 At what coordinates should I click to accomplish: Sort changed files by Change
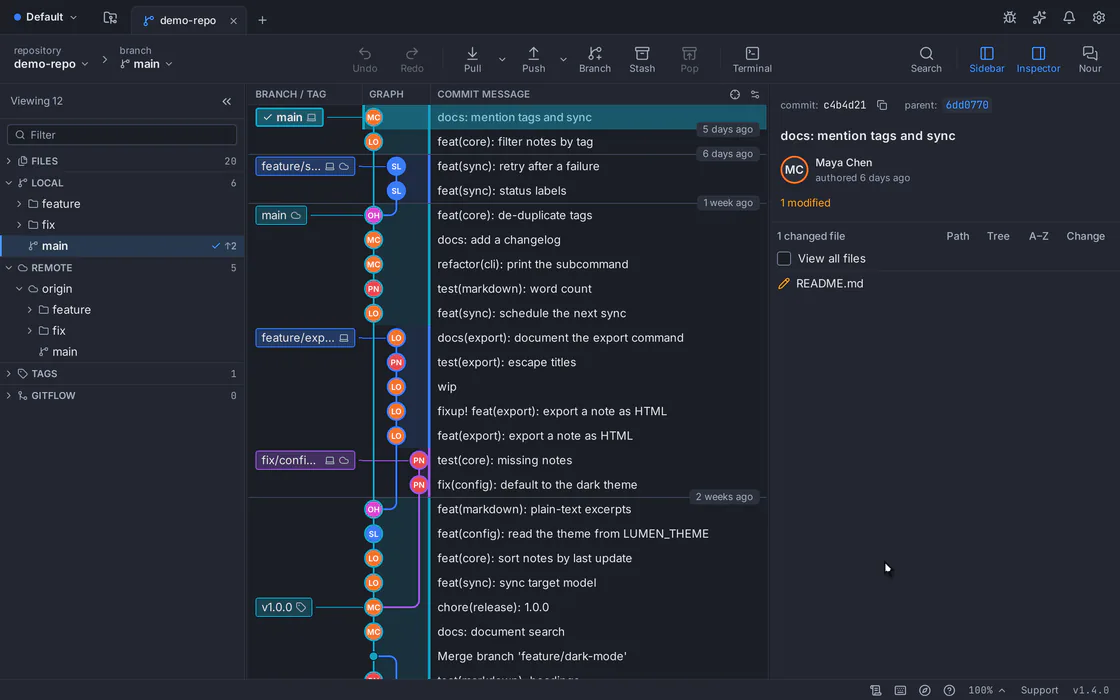tap(1085, 236)
